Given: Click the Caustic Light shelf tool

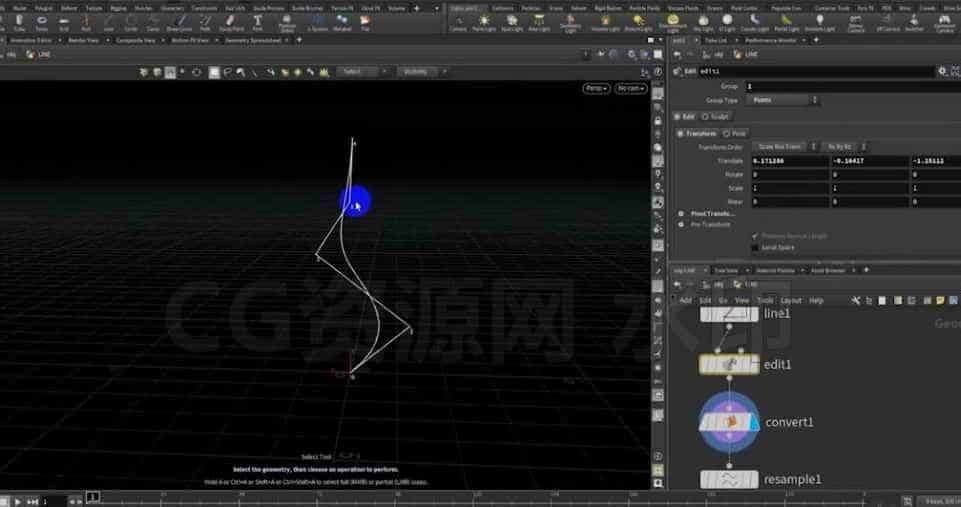Looking at the screenshot, I should coord(754,23).
